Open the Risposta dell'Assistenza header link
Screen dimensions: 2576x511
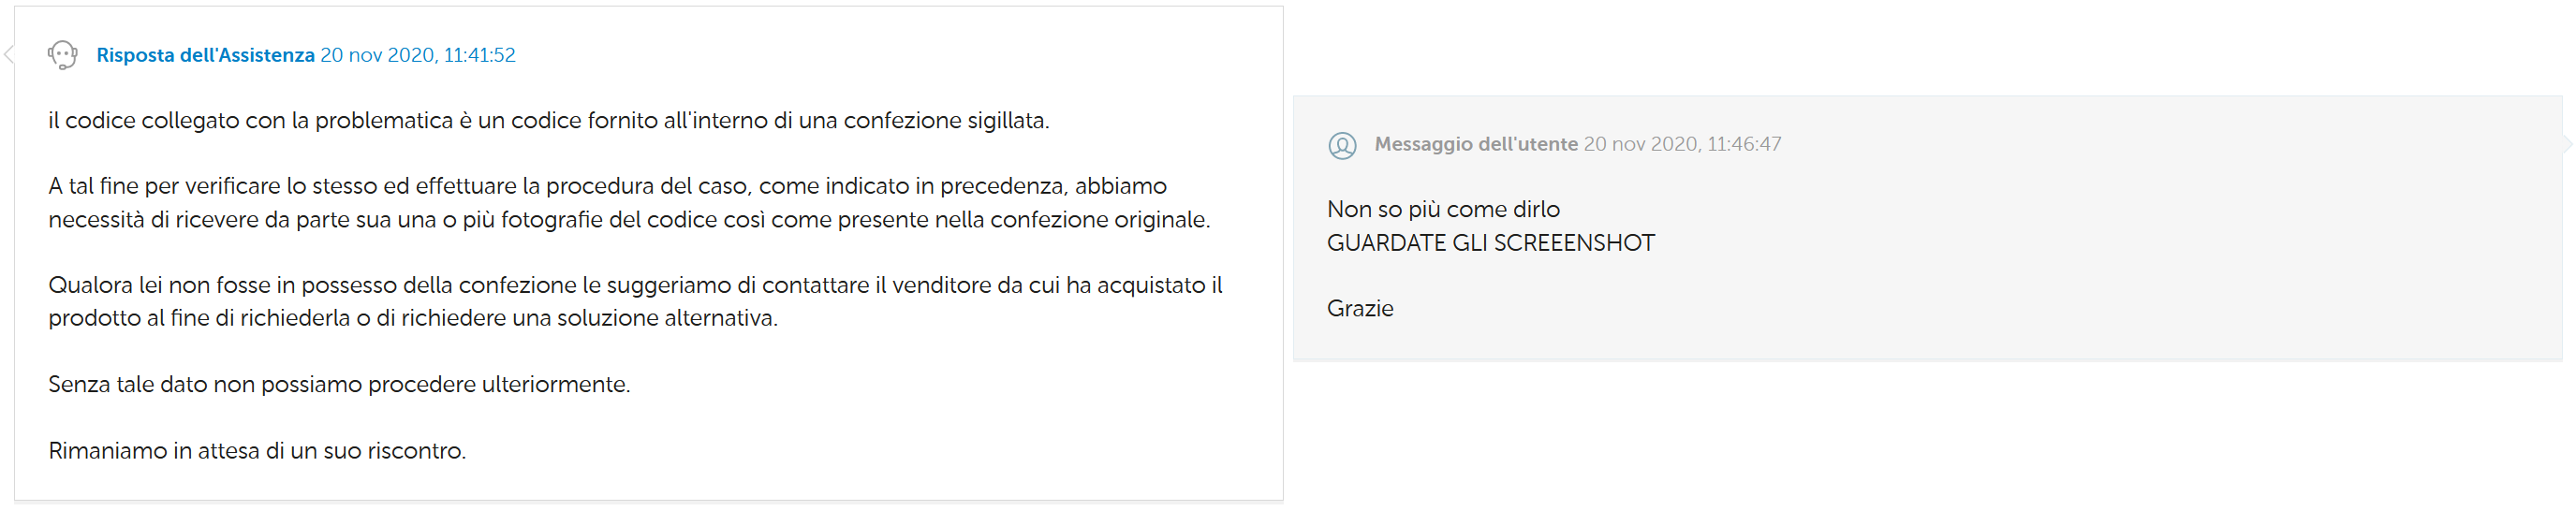(205, 55)
